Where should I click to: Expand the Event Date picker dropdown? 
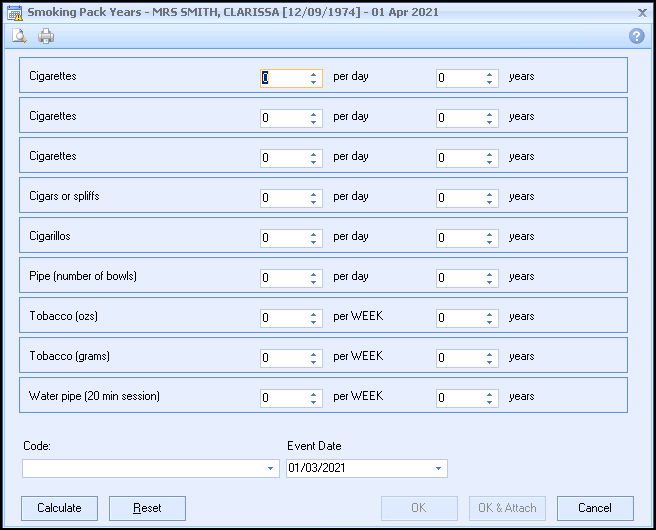click(x=438, y=469)
